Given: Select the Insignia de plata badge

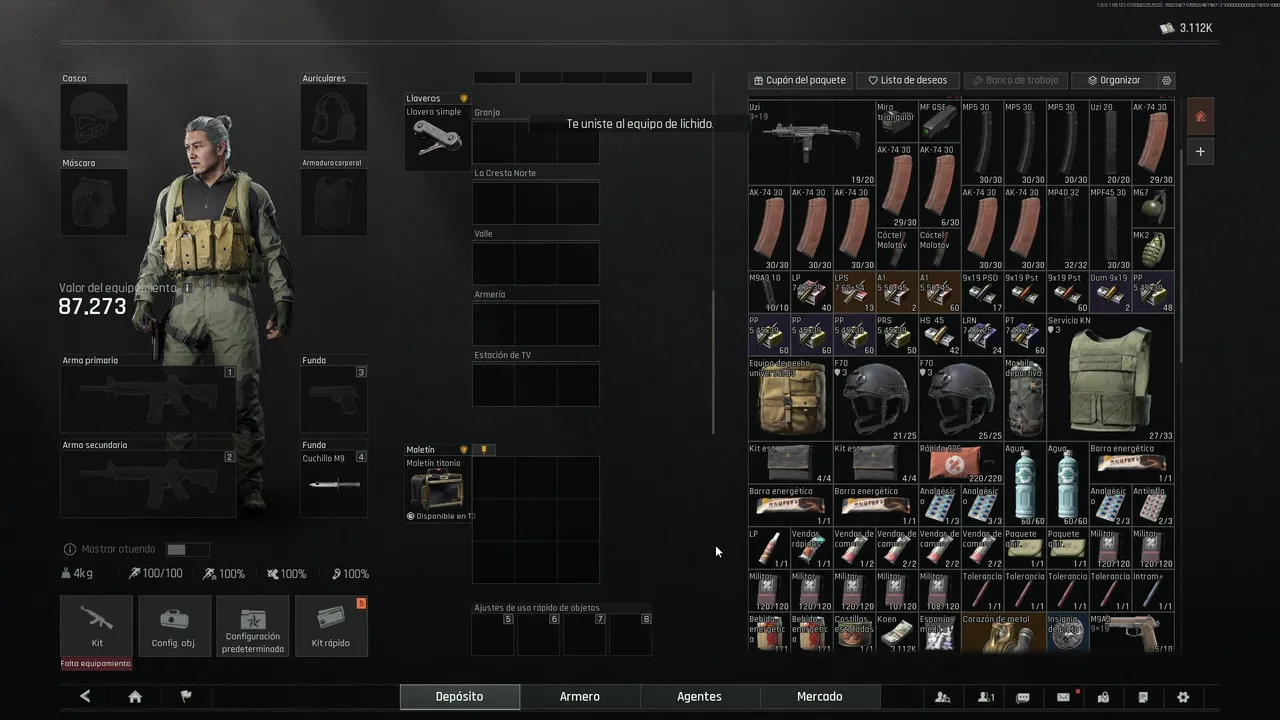Looking at the screenshot, I should (1067, 633).
